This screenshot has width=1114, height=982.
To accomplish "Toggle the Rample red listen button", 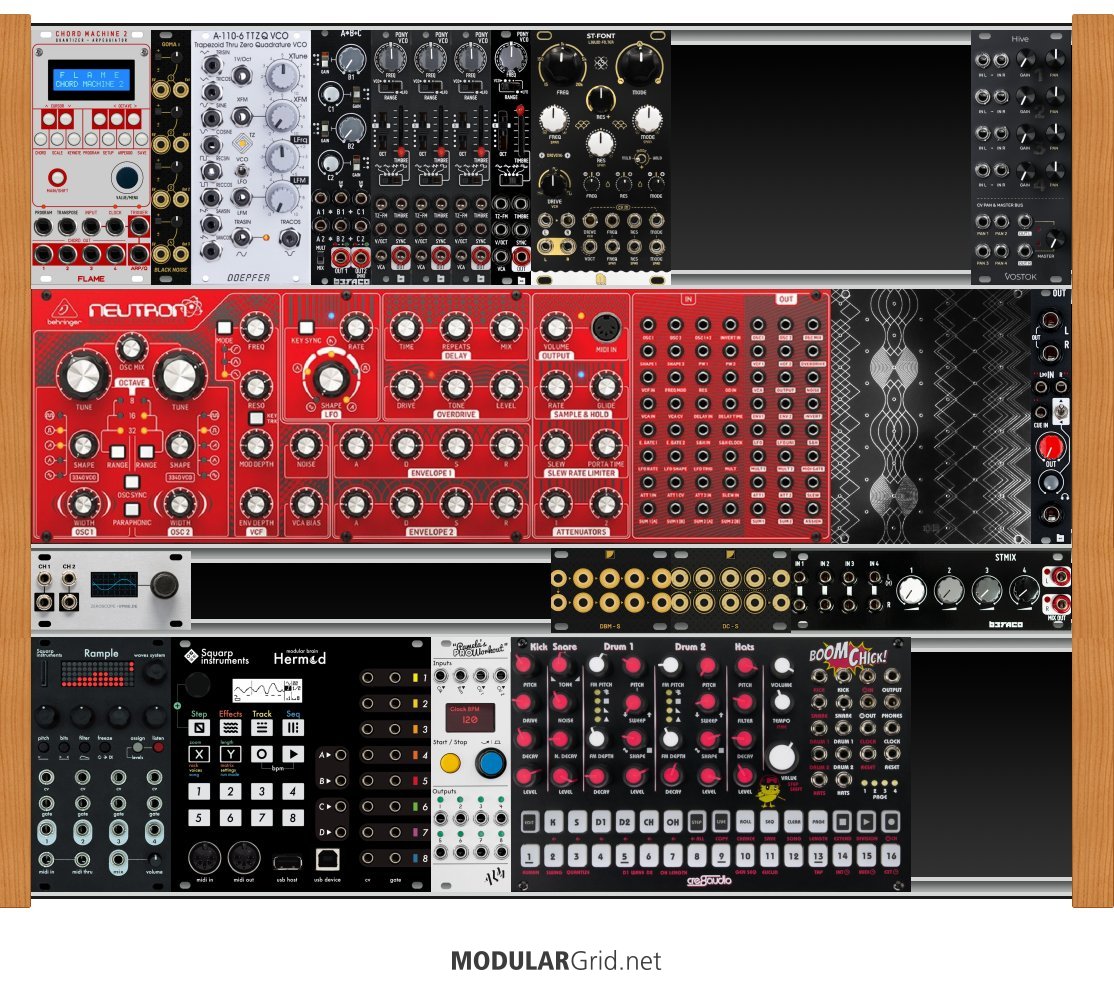I will [158, 748].
